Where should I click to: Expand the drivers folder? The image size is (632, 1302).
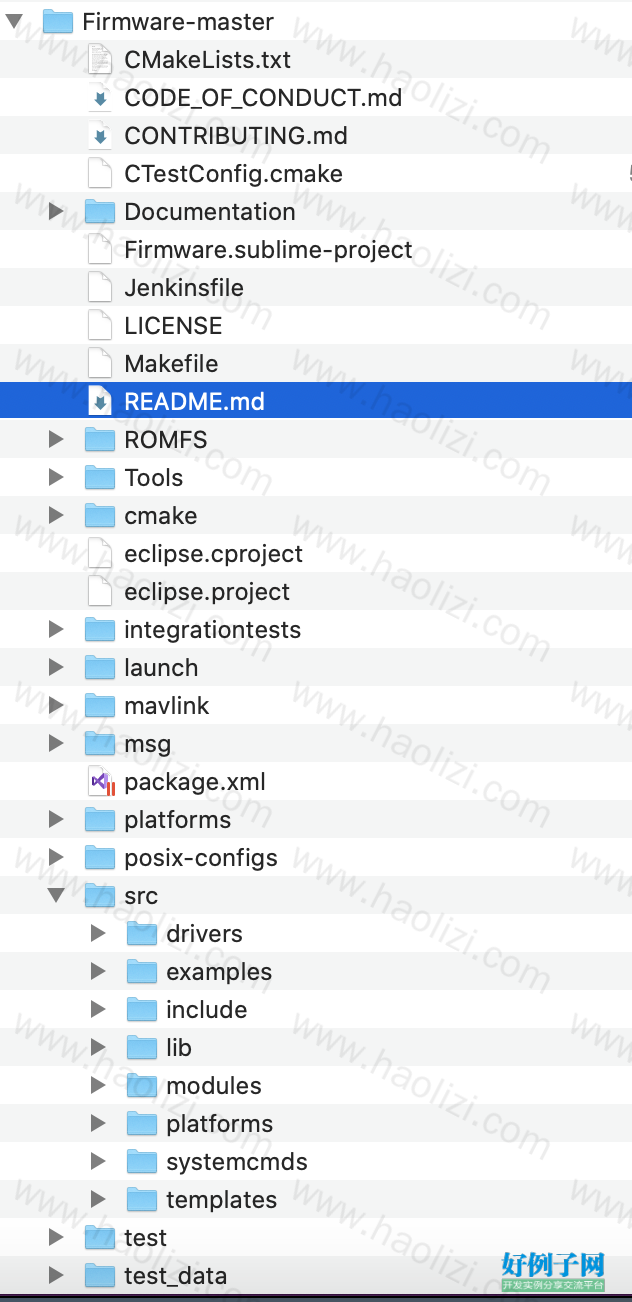98,934
